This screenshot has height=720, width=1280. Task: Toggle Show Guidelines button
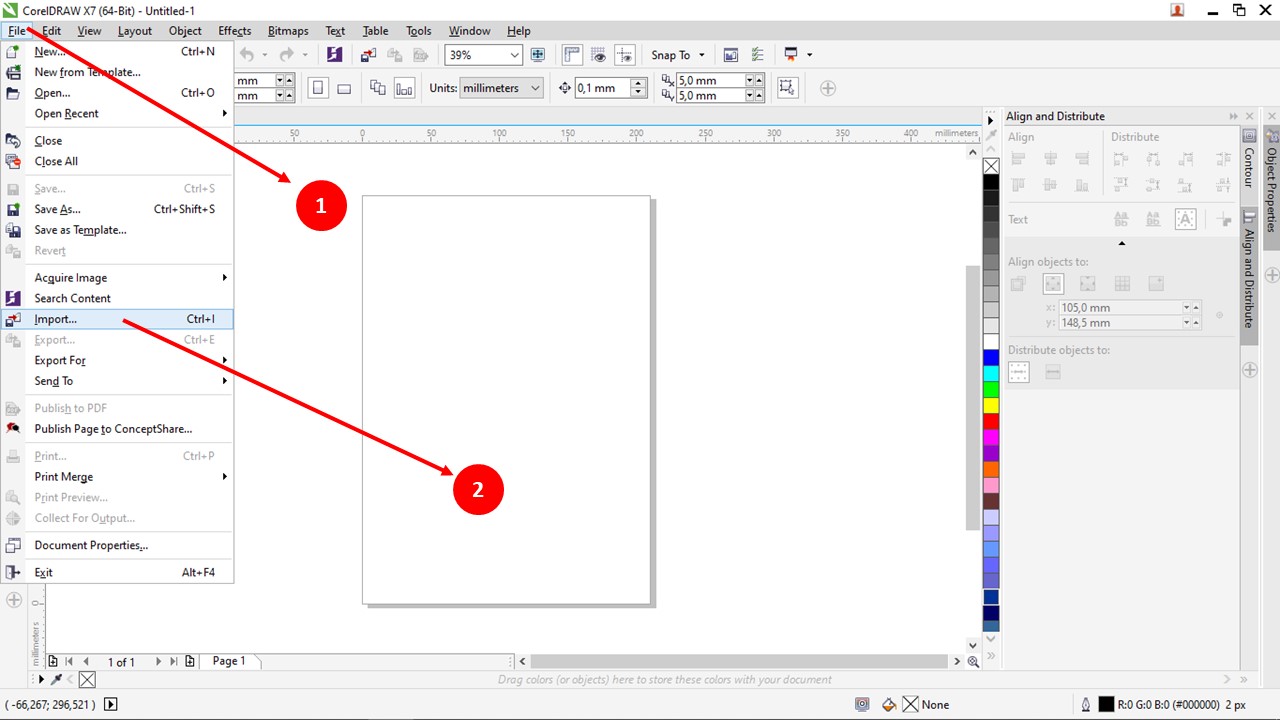pos(625,55)
